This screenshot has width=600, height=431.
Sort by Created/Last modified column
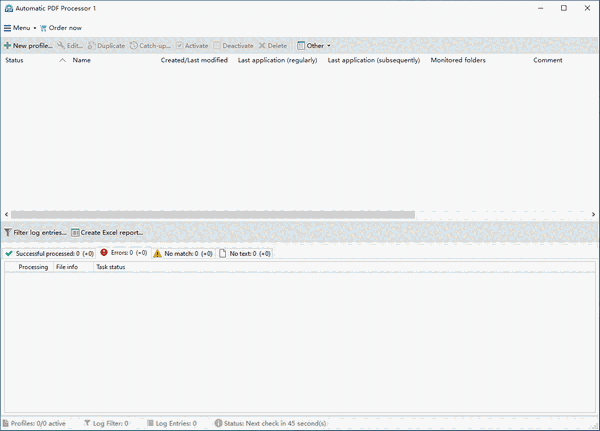(194, 60)
